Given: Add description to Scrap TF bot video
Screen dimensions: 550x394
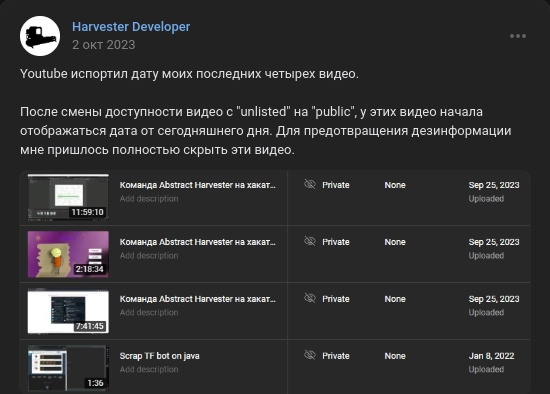Looking at the screenshot, I should click(x=149, y=369).
